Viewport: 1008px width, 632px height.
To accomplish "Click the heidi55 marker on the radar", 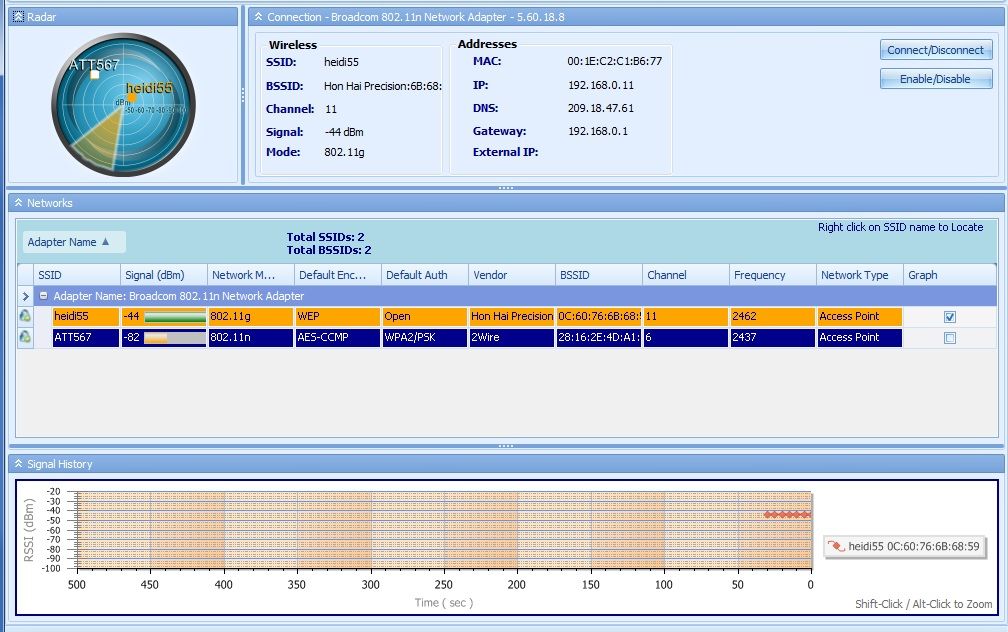I will (132, 98).
